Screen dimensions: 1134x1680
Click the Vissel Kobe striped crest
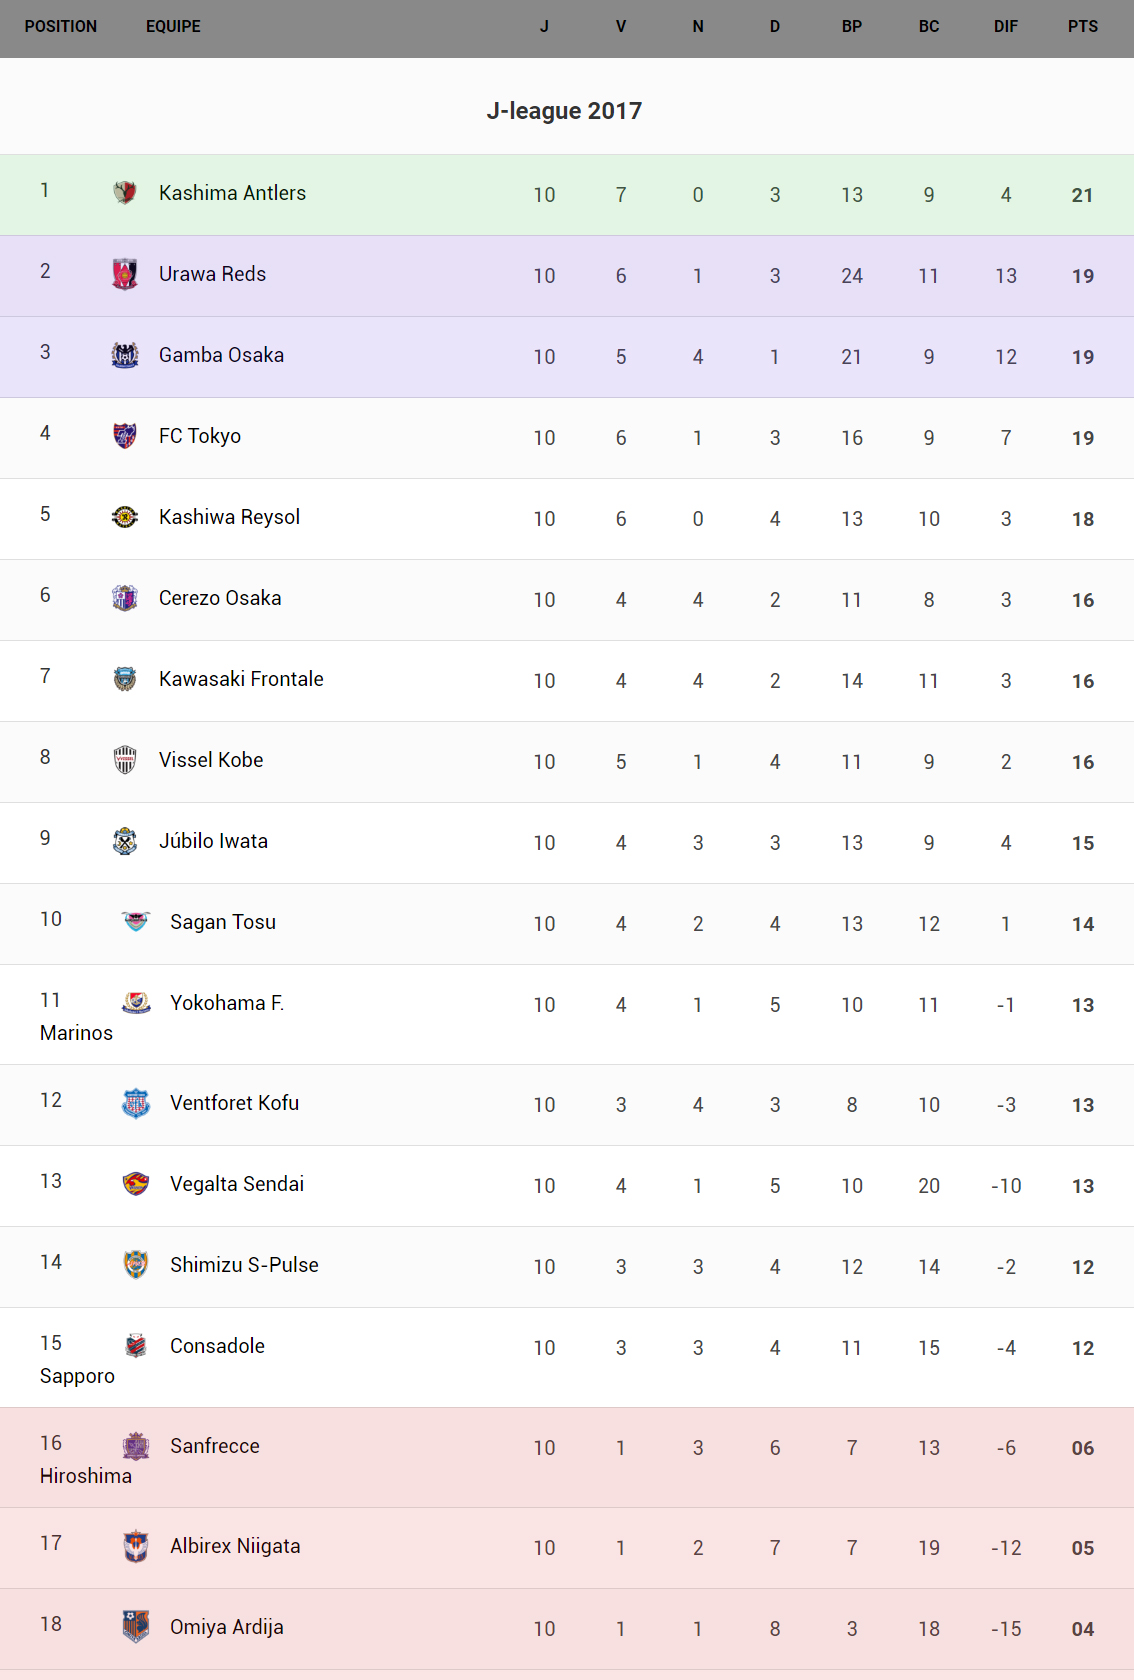click(125, 760)
